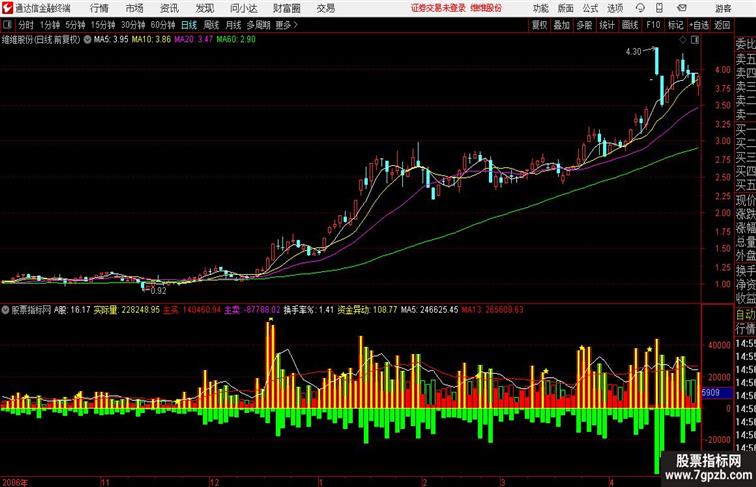The width and height of the screenshot is (756, 487).
Task: Click the MA5: 246625.45 volume readout
Action: 430,310
